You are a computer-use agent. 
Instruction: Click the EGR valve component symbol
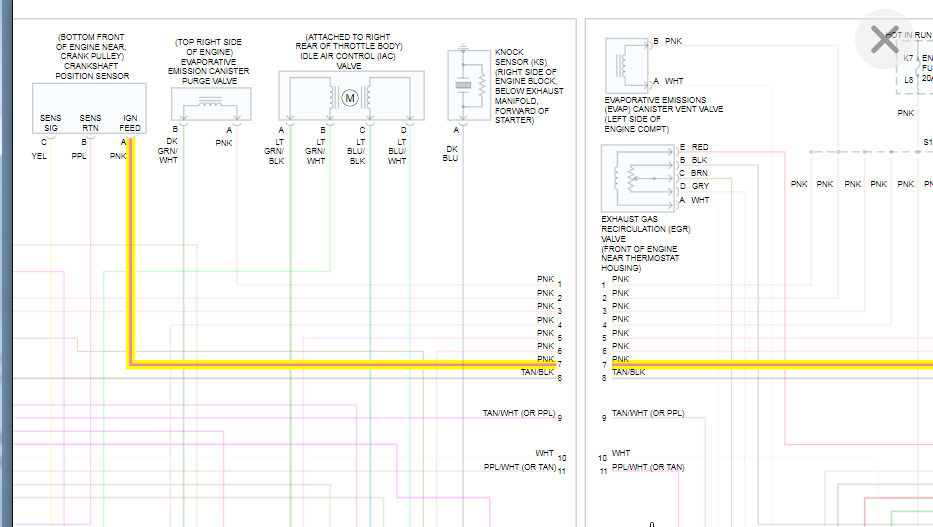click(638, 178)
